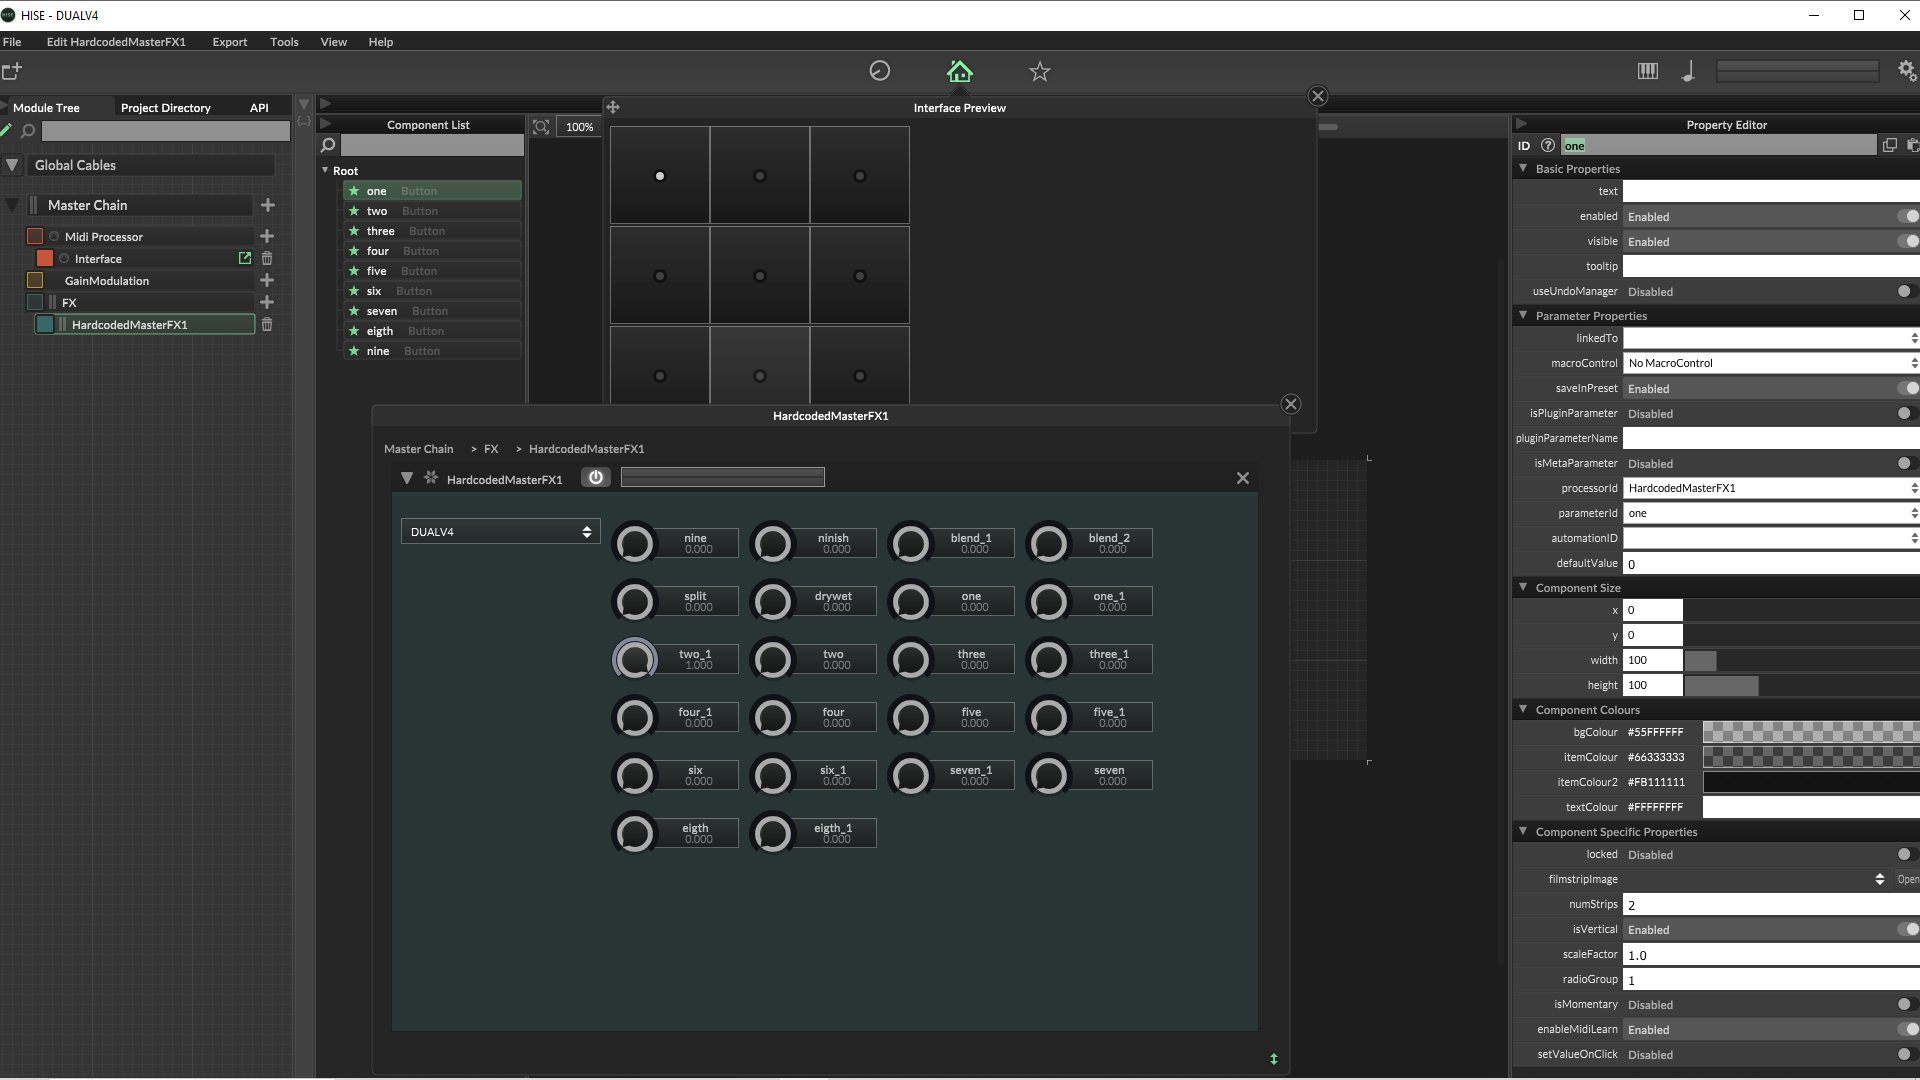
Task: Click the Component List search icon
Action: tap(328, 146)
